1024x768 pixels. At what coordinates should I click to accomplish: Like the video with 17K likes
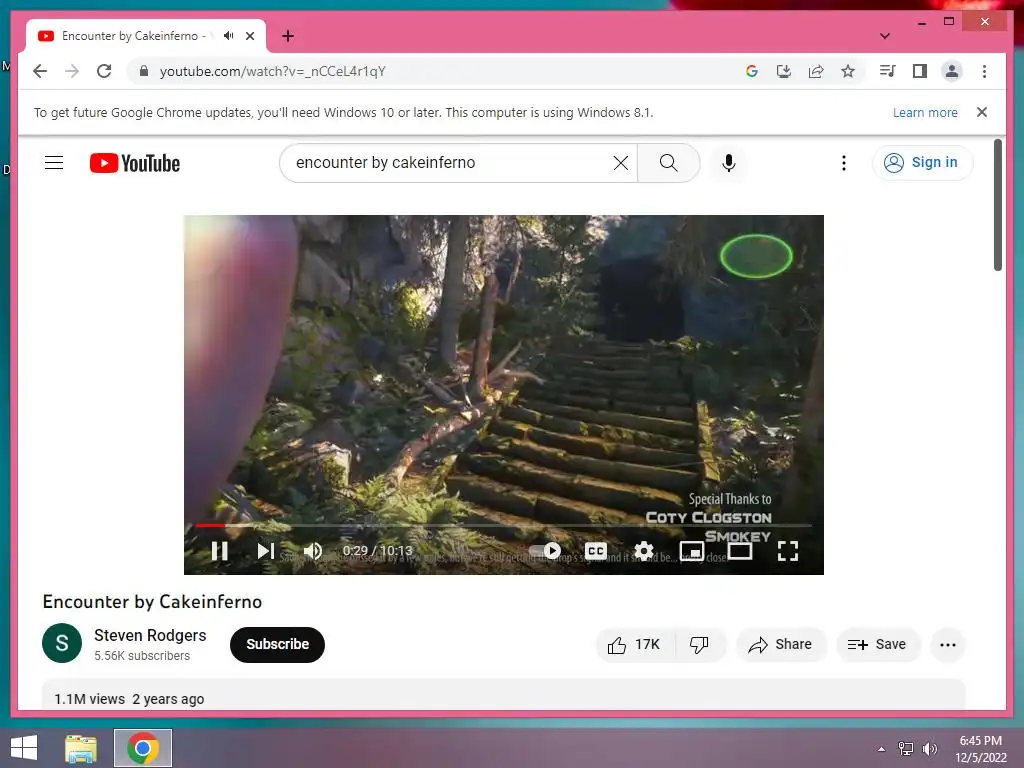coord(634,645)
